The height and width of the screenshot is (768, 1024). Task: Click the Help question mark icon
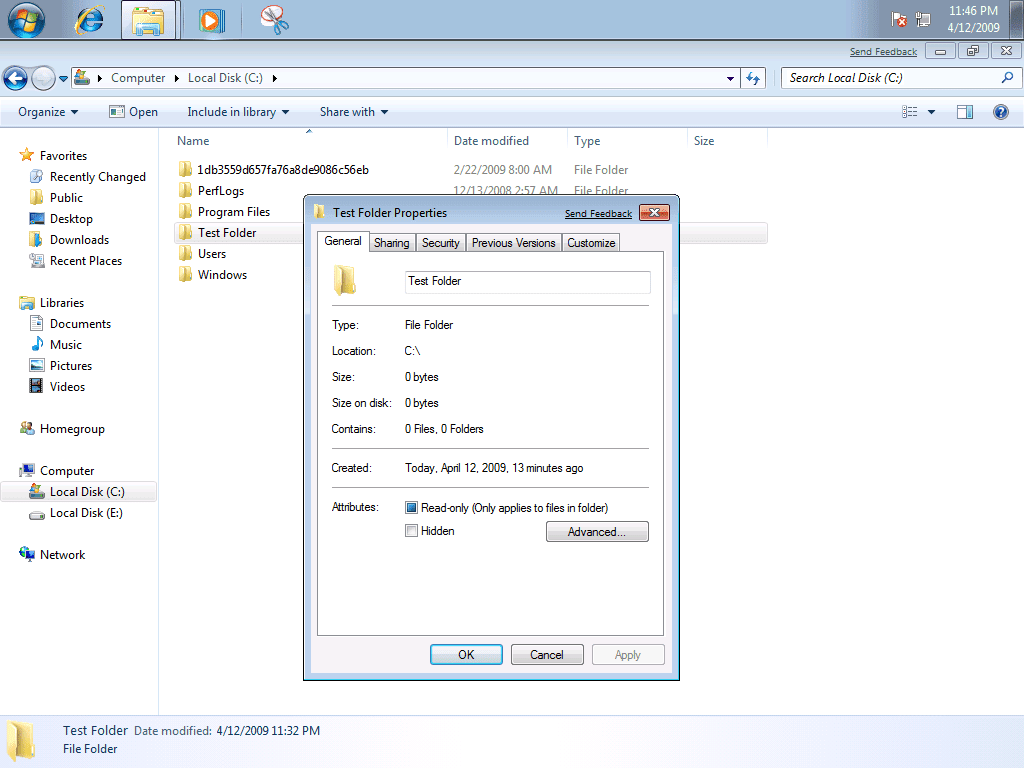pyautogui.click(x=1000, y=112)
